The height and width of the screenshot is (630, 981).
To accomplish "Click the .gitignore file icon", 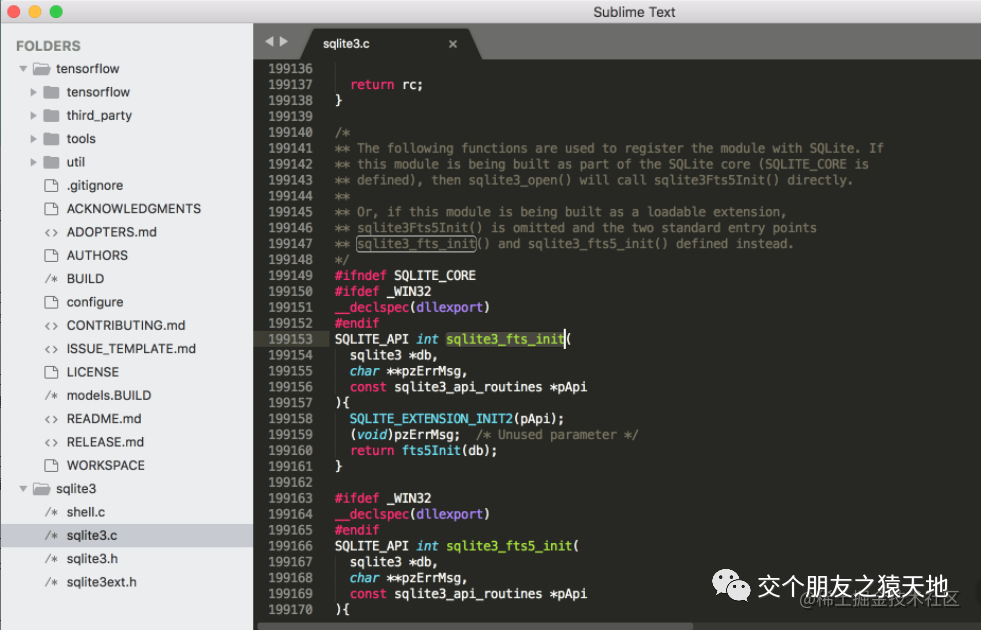I will point(51,185).
